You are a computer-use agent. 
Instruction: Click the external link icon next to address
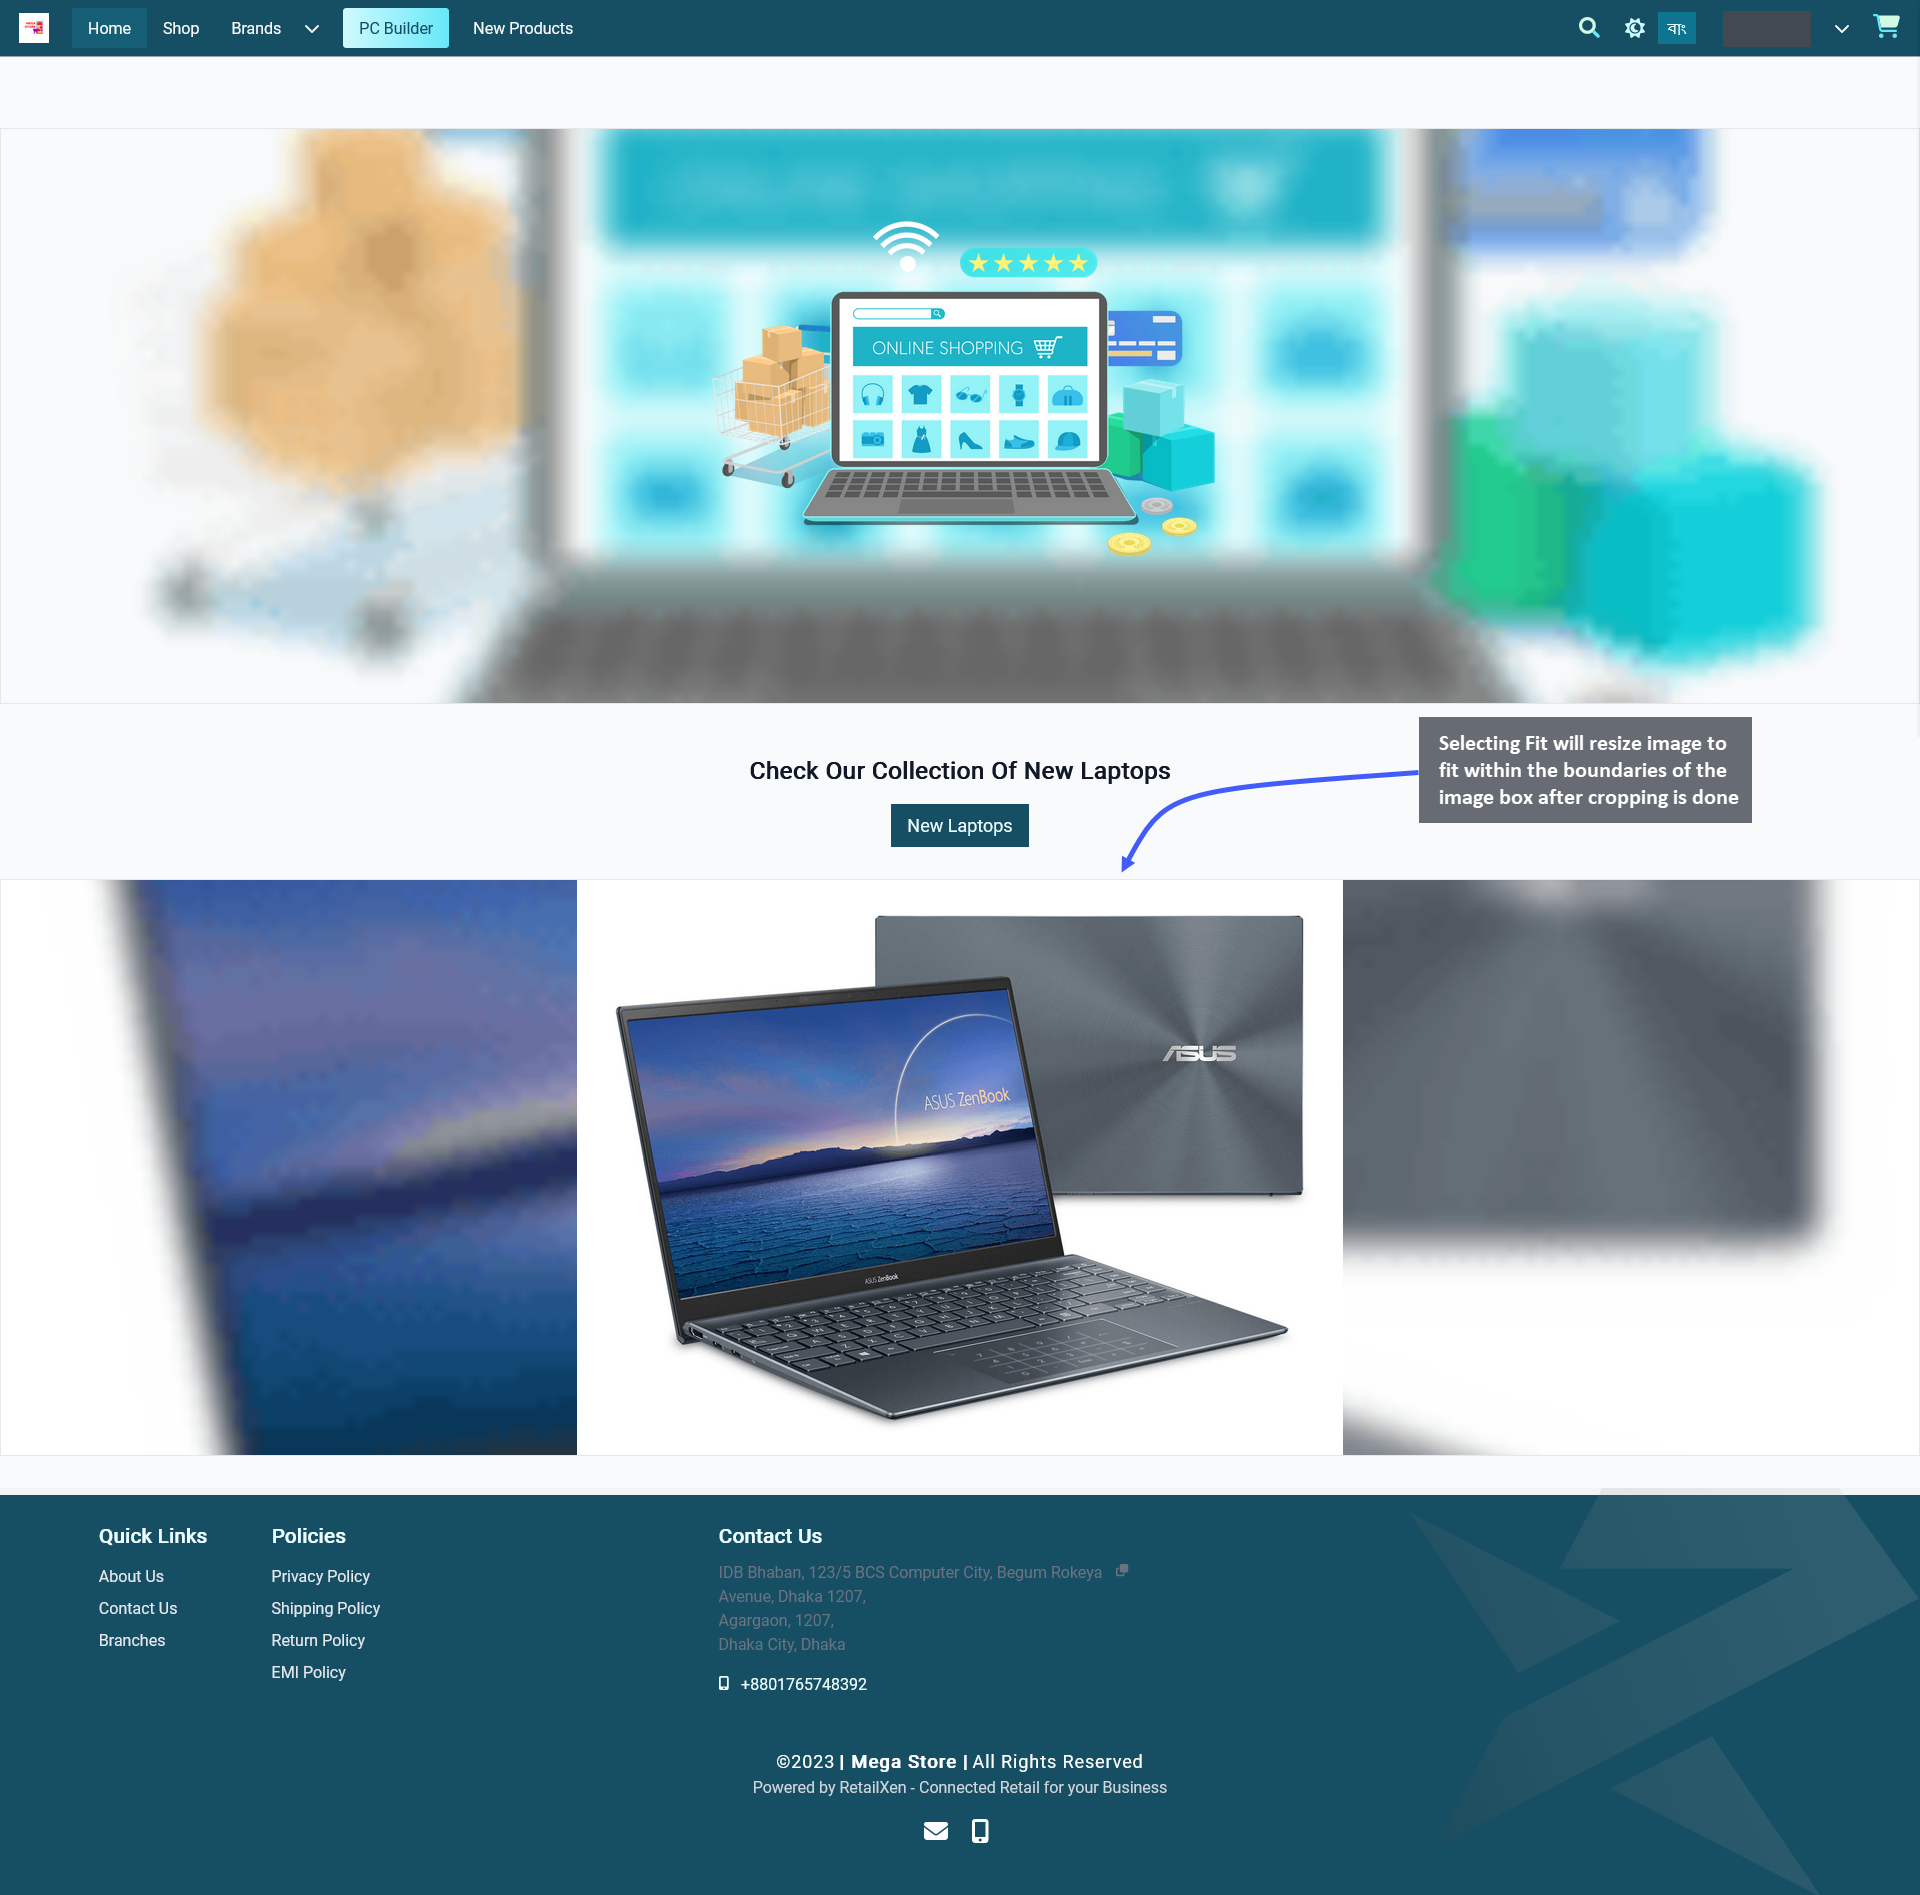1123,1570
